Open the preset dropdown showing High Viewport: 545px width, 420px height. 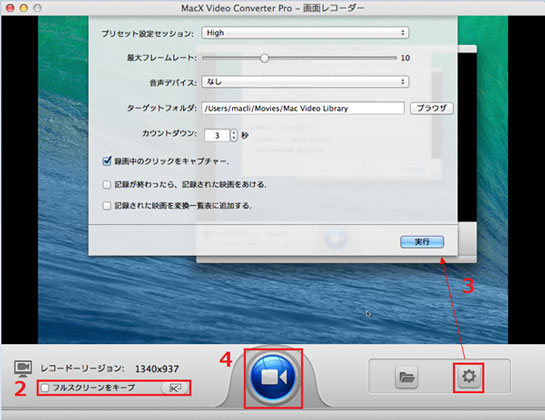pos(305,33)
